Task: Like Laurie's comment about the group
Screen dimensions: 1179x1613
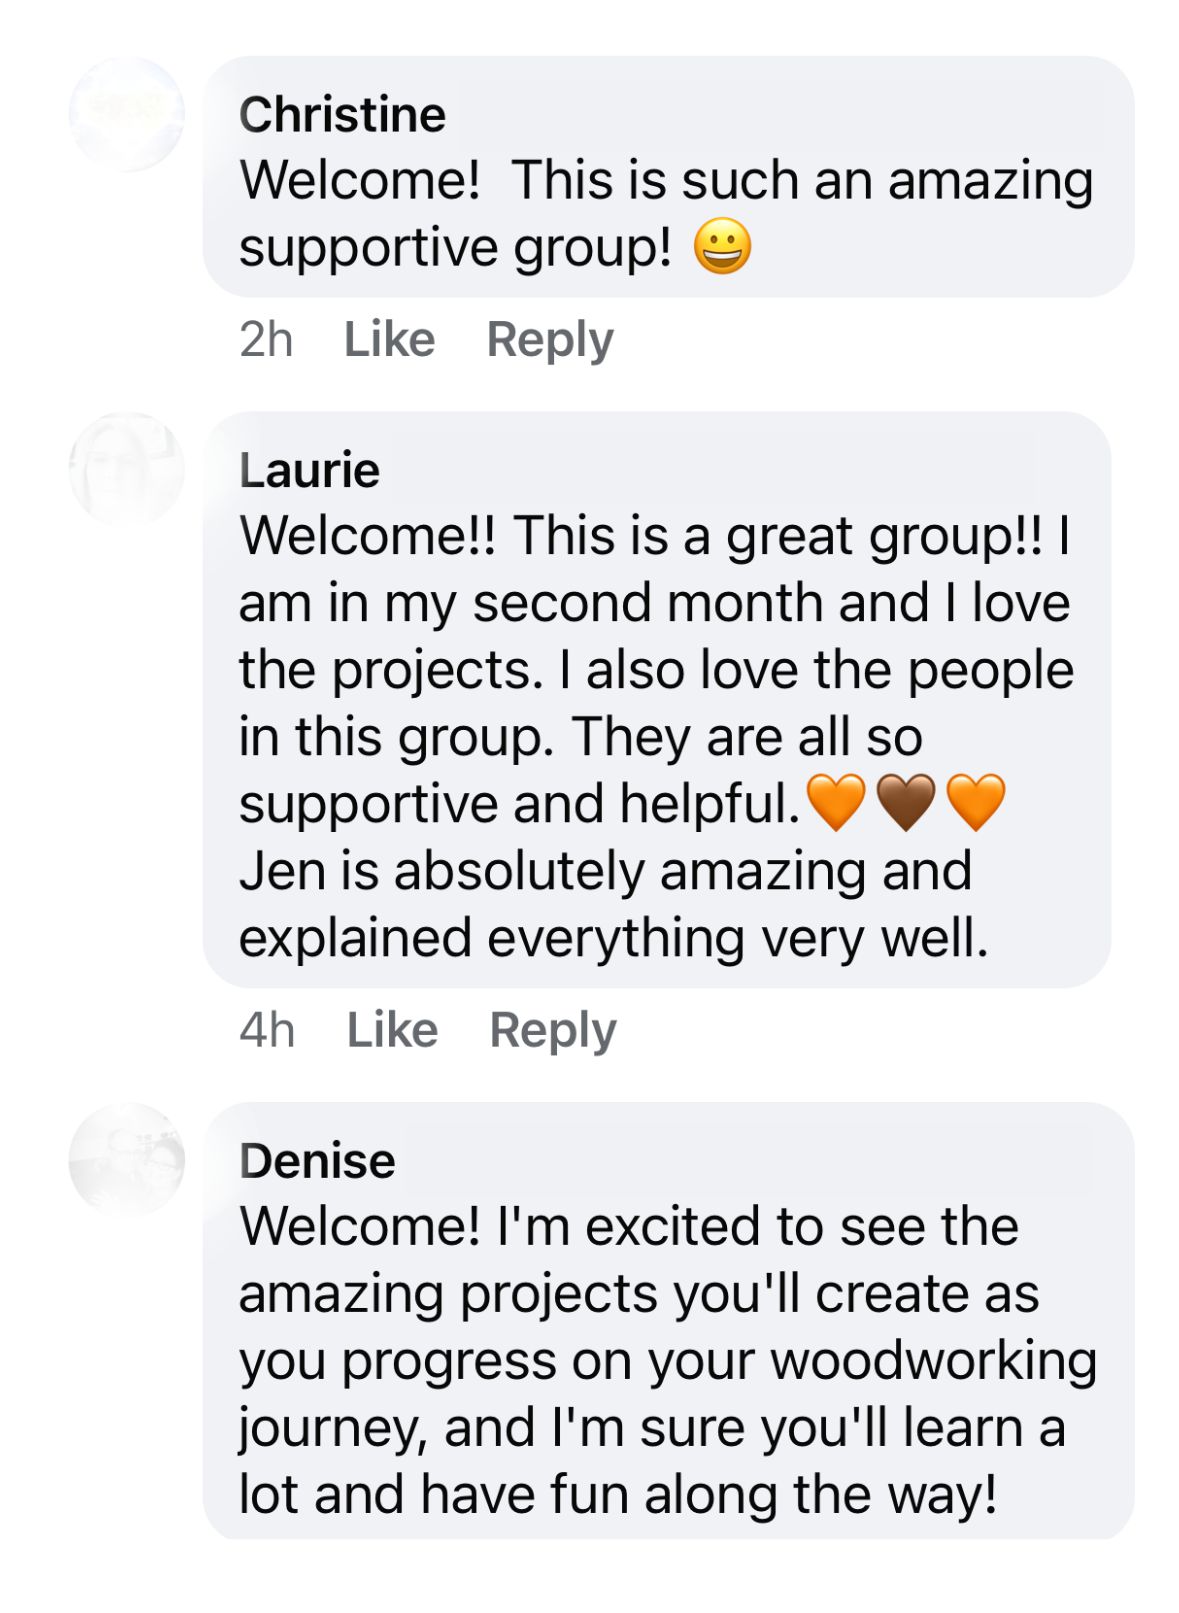Action: [392, 1030]
